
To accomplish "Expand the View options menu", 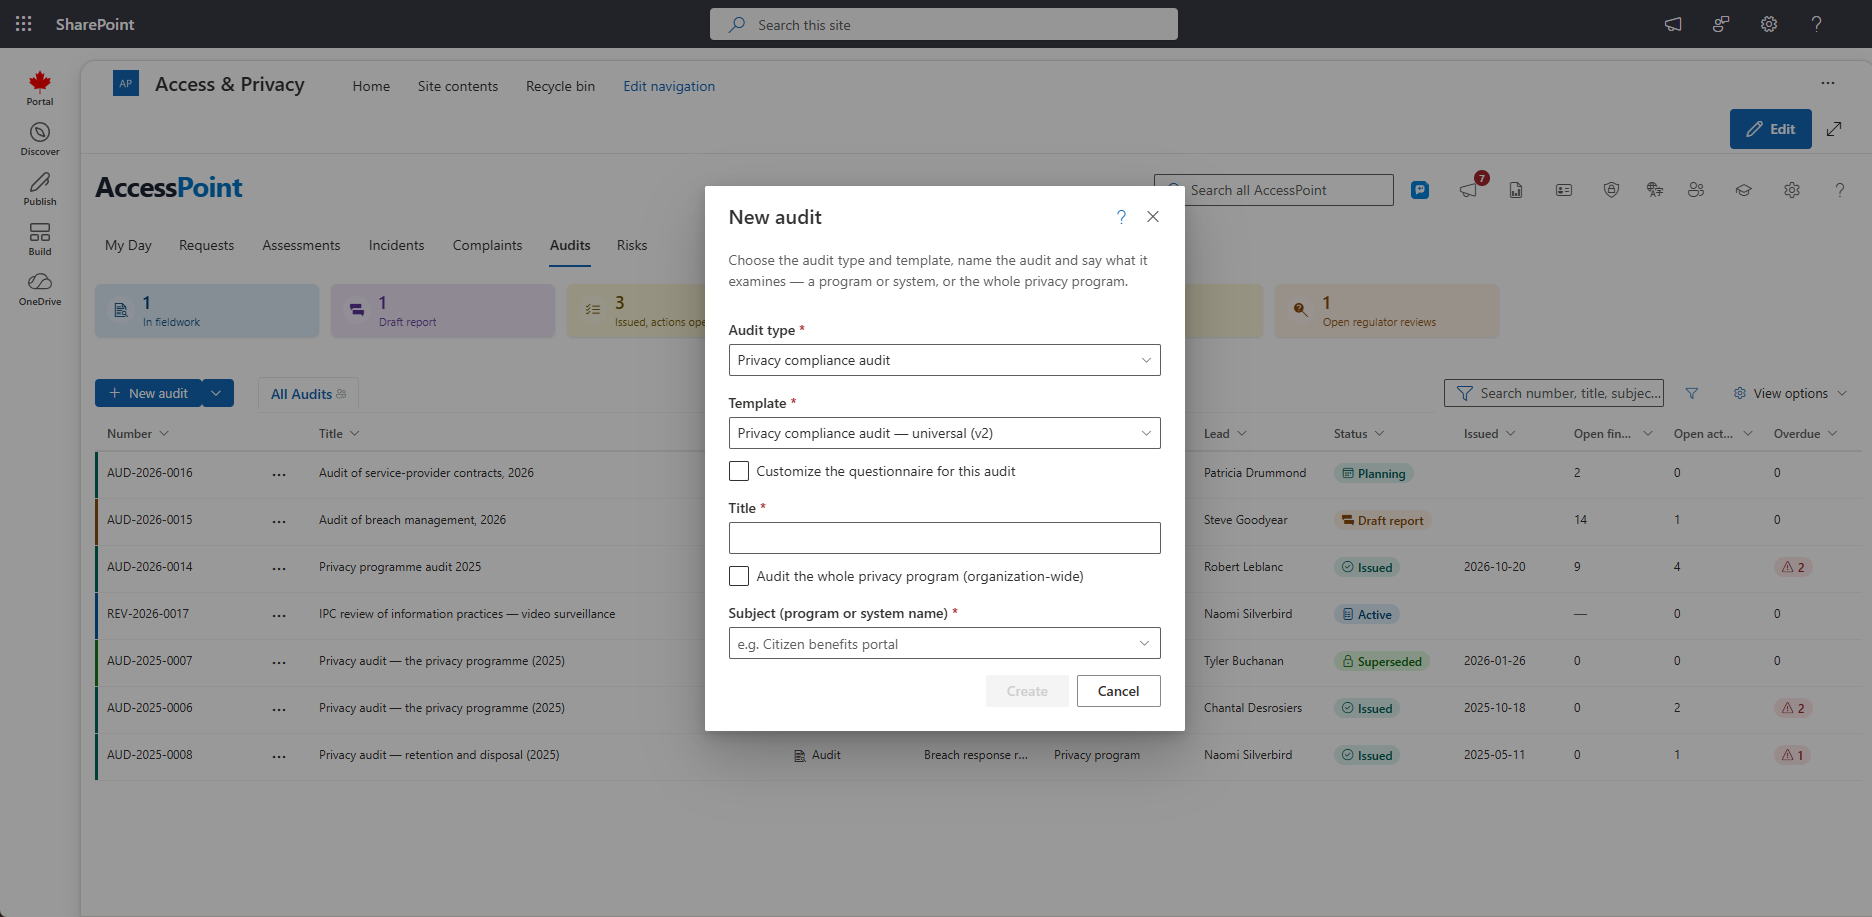I will coord(1790,394).
